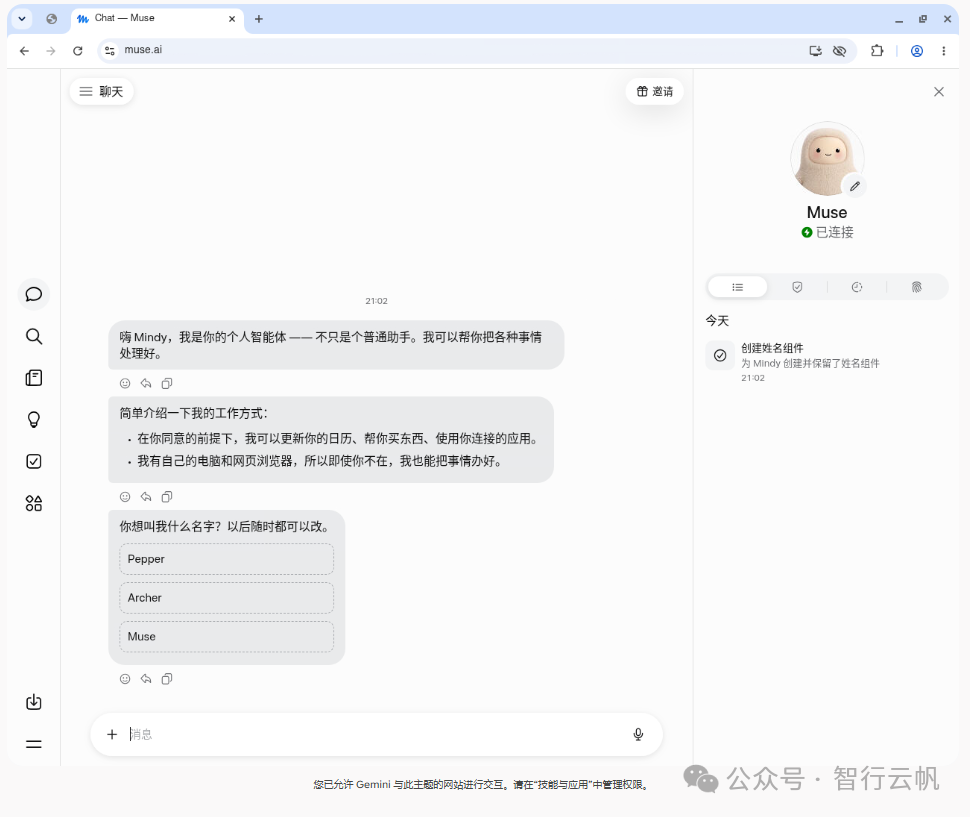Click the 21:02 chat timestamp
970x817 pixels.
(x=376, y=301)
